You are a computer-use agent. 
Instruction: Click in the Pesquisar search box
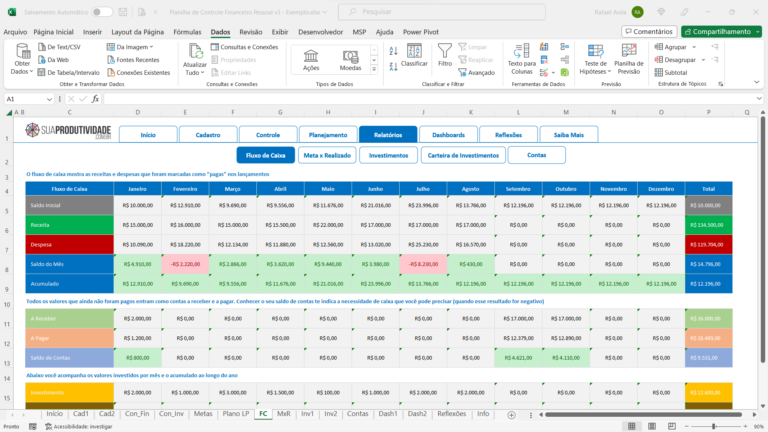tap(442, 12)
